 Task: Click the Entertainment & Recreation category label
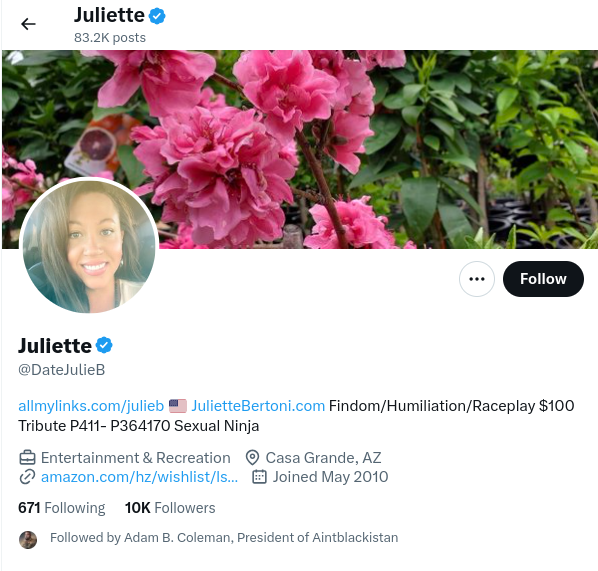pyautogui.click(x=135, y=457)
